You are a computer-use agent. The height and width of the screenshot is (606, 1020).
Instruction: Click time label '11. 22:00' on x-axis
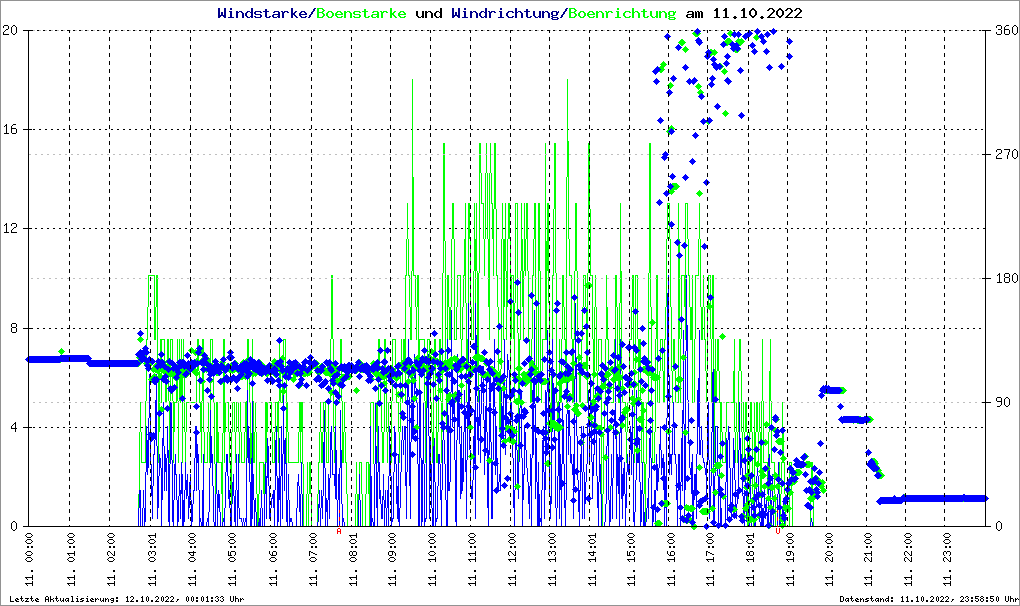[907, 560]
